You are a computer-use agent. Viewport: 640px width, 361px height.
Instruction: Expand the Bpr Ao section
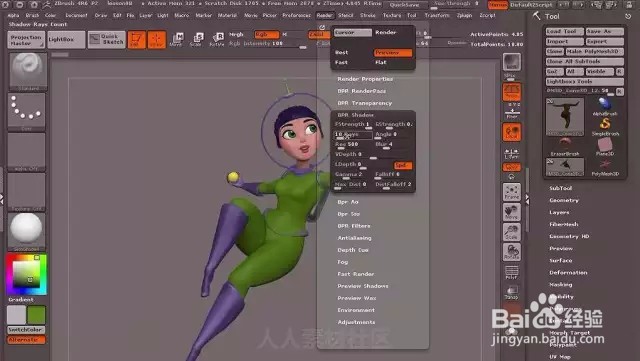(348, 202)
